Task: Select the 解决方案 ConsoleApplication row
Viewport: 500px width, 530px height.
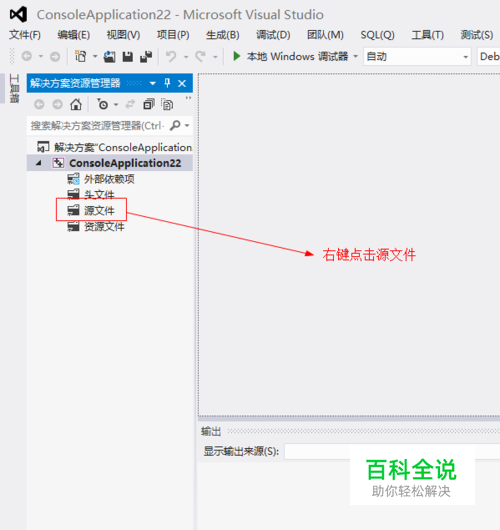Action: (110, 147)
